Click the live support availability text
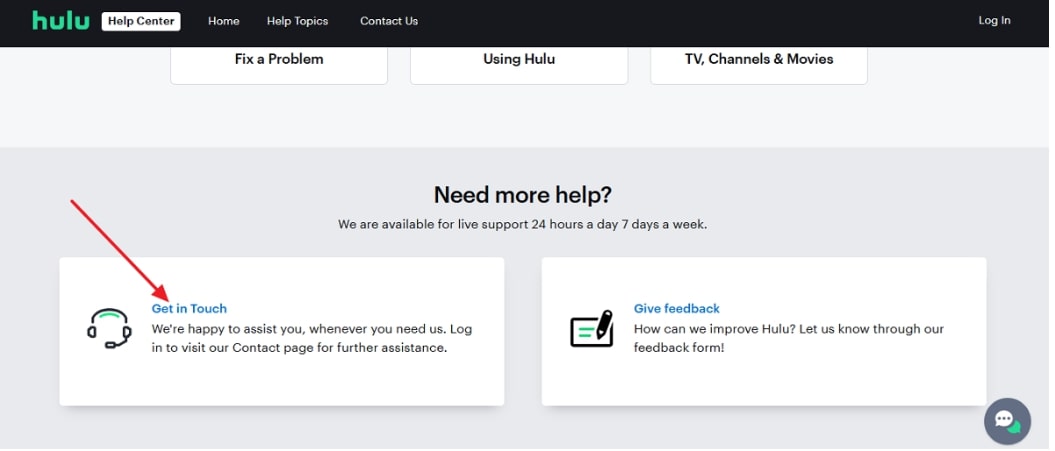 pos(523,225)
